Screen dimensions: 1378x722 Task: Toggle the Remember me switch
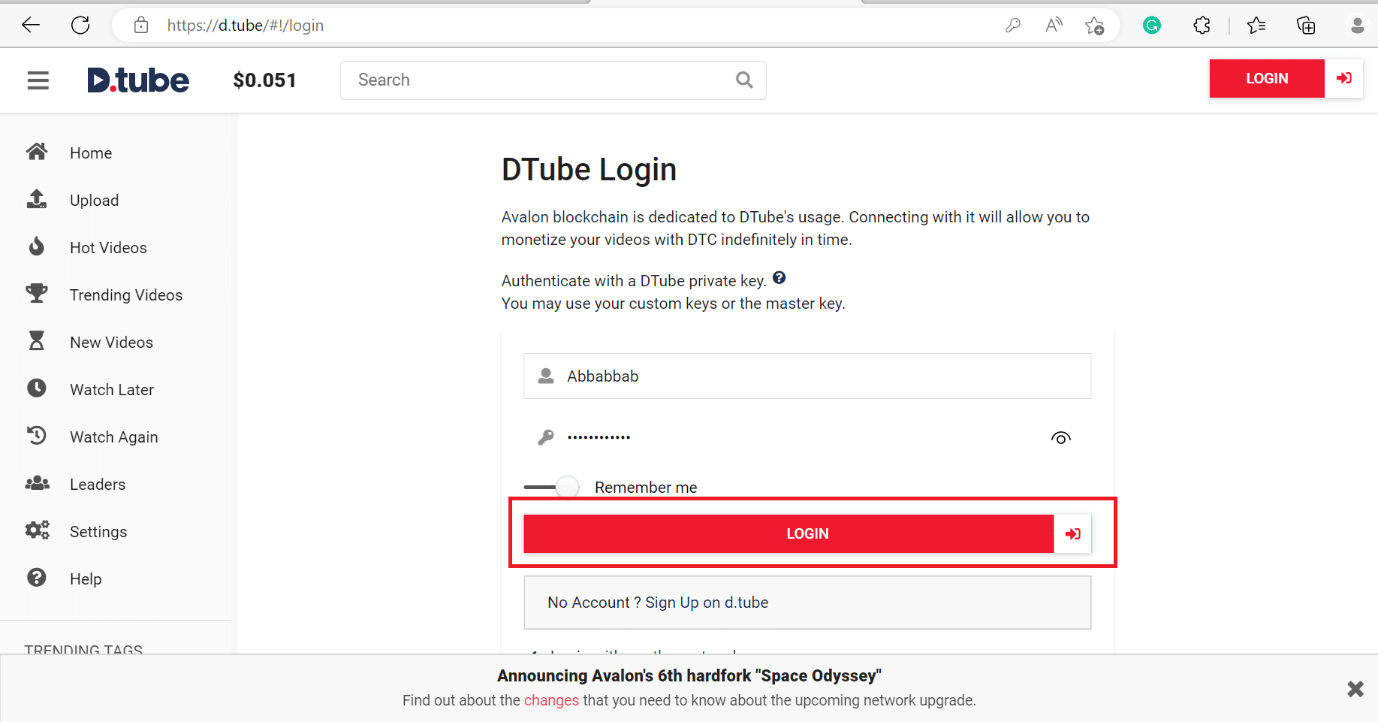(551, 487)
